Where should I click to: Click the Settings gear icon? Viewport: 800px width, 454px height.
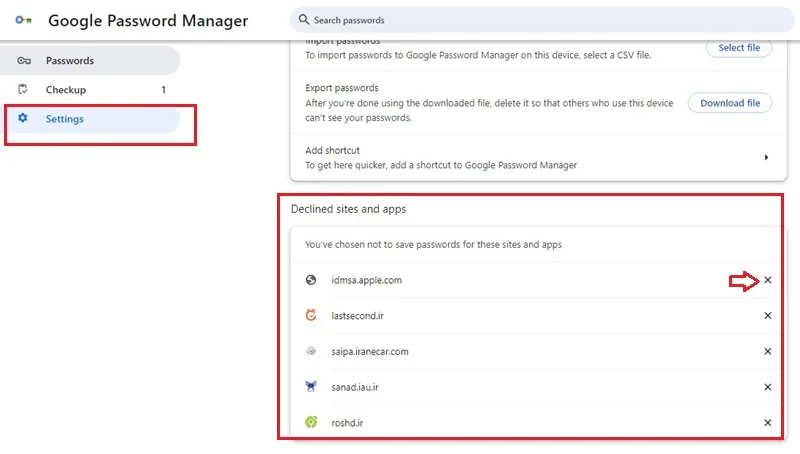click(x=22, y=118)
